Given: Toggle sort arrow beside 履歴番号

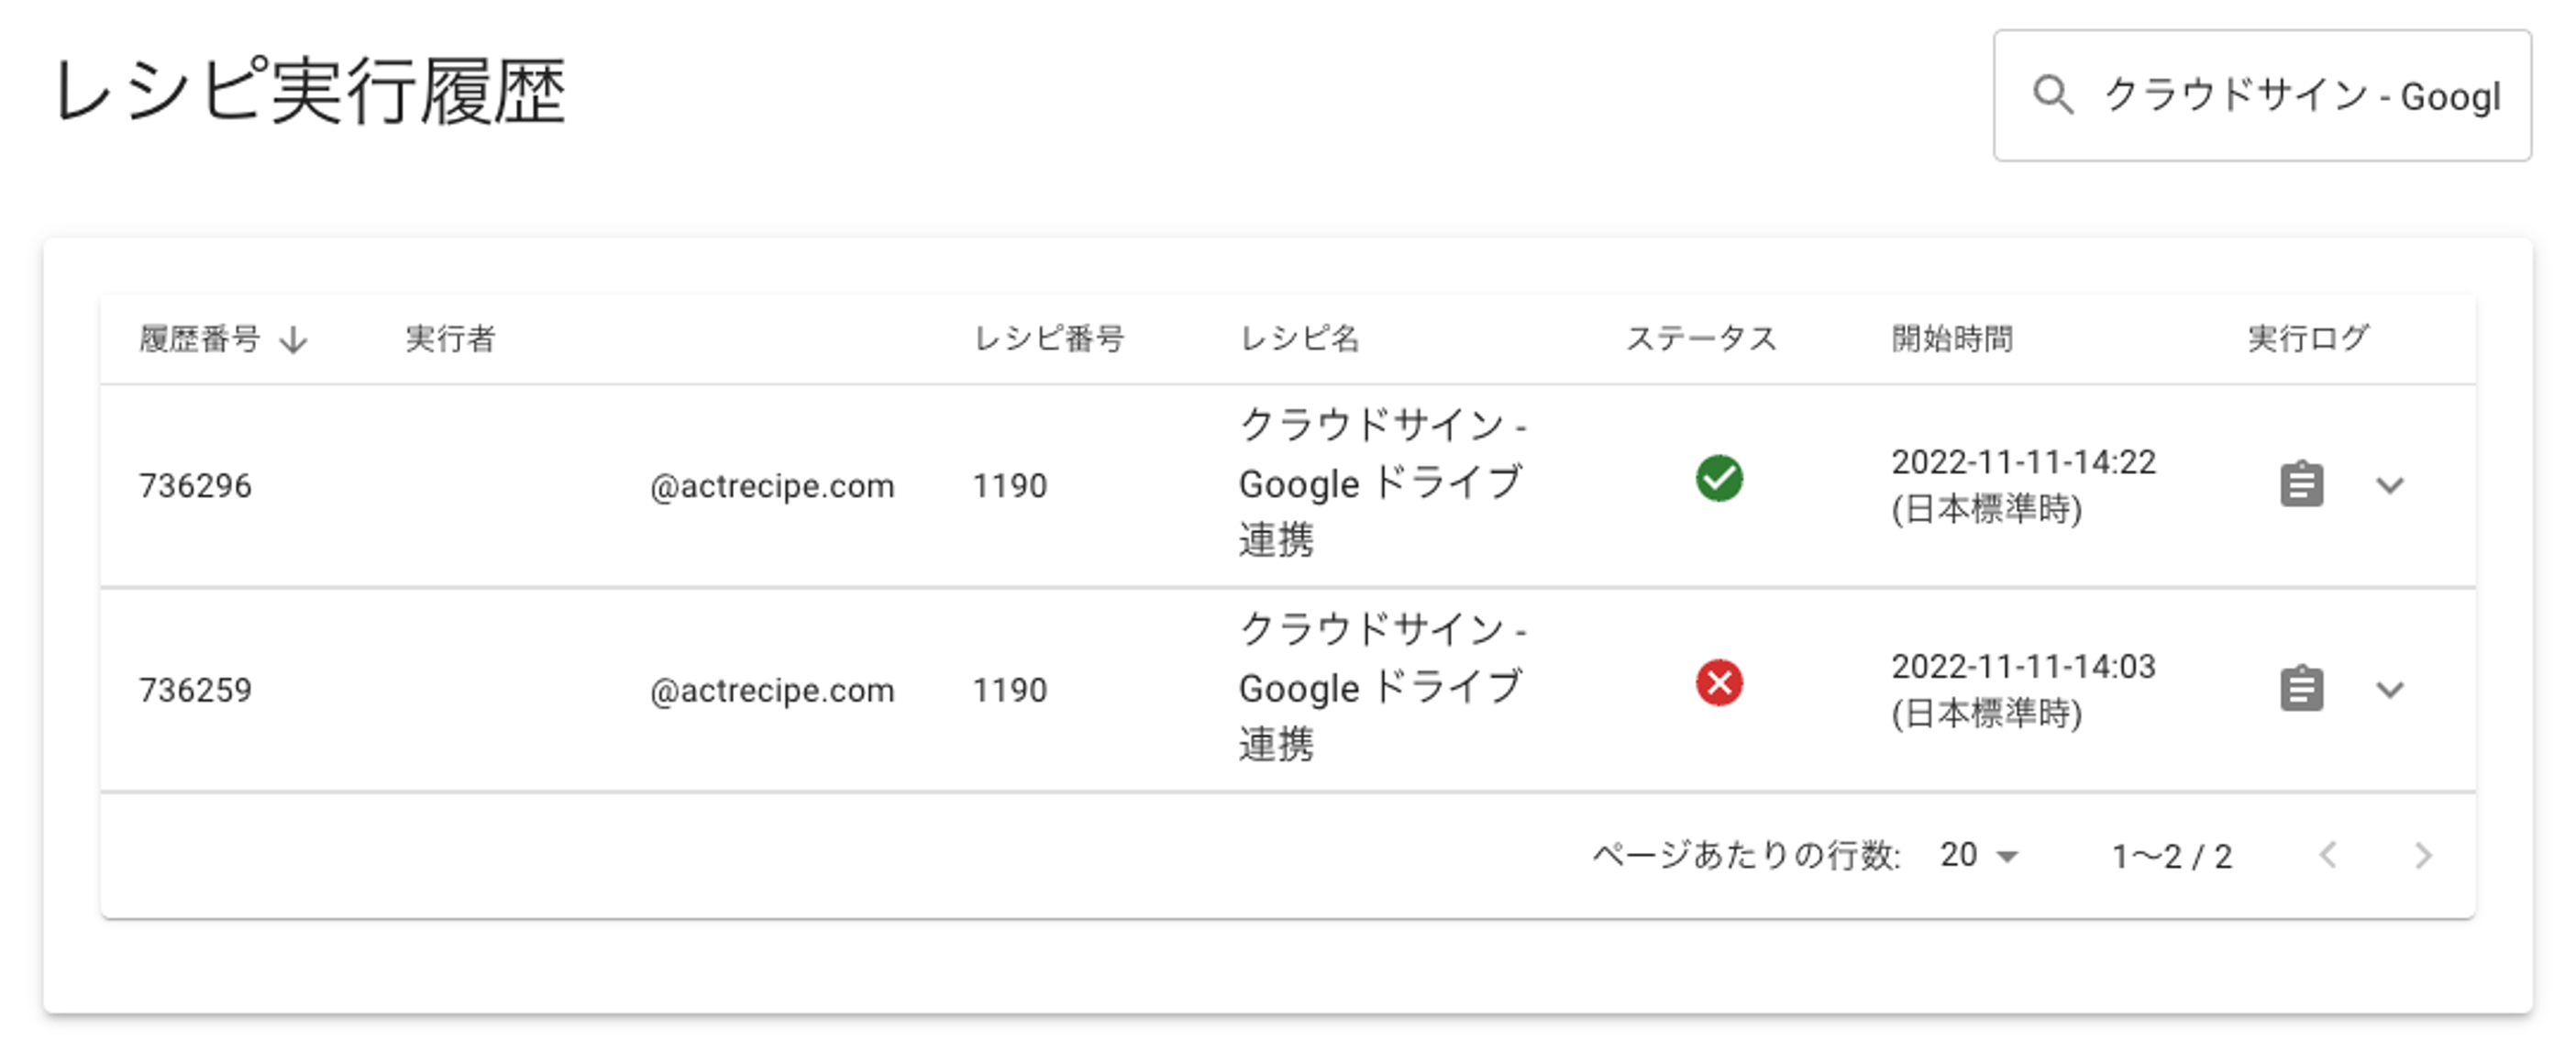Looking at the screenshot, I should pos(293,340).
